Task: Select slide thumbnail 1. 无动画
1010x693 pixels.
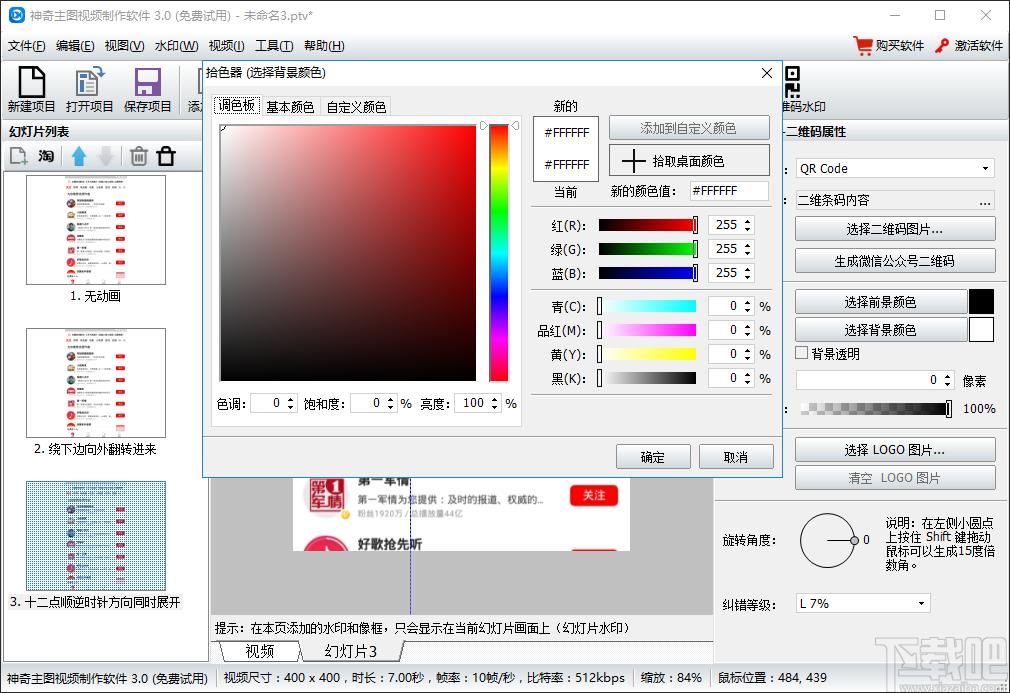Action: tap(95, 230)
